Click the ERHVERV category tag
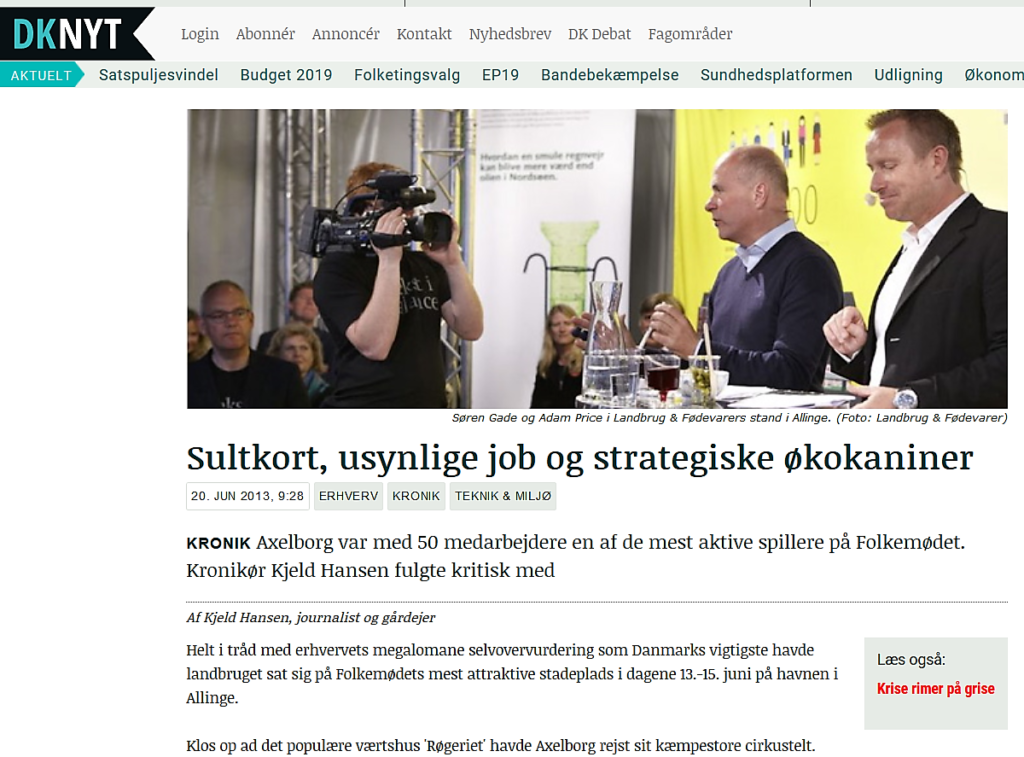This screenshot has height=757, width=1024. click(349, 496)
